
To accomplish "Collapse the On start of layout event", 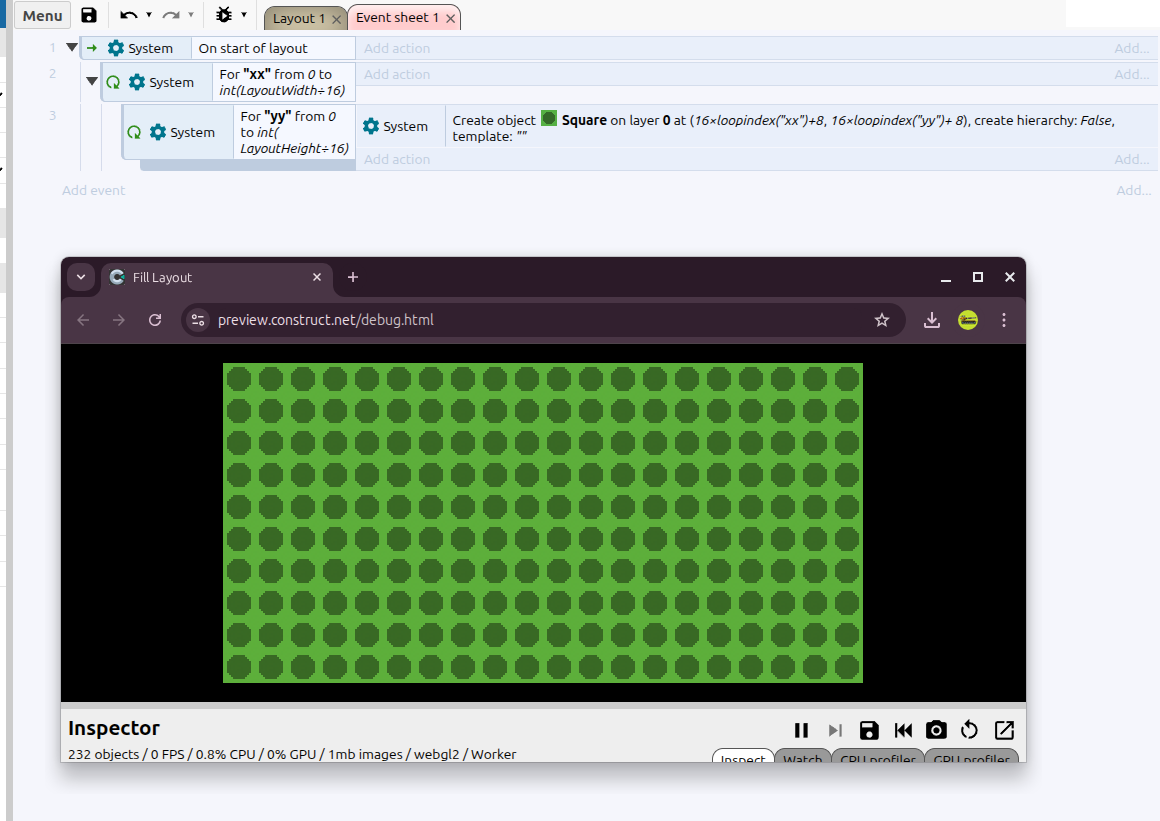I will tap(72, 47).
